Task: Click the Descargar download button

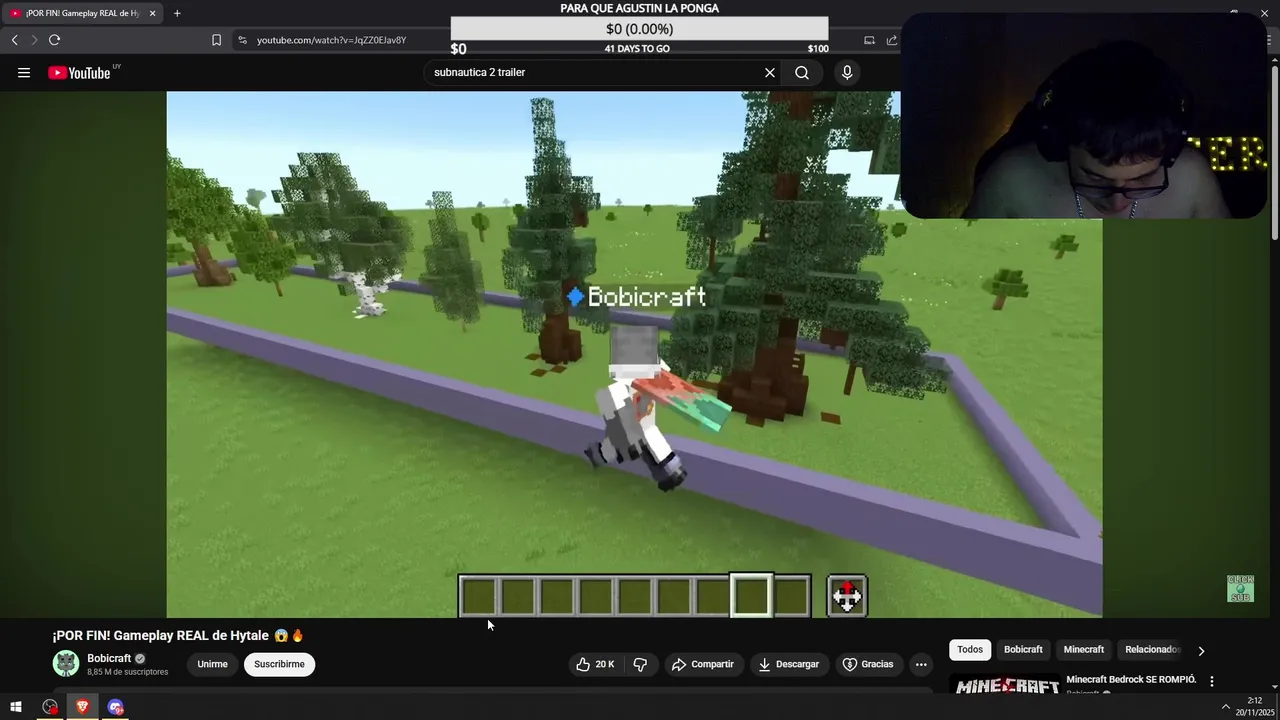Action: (788, 664)
